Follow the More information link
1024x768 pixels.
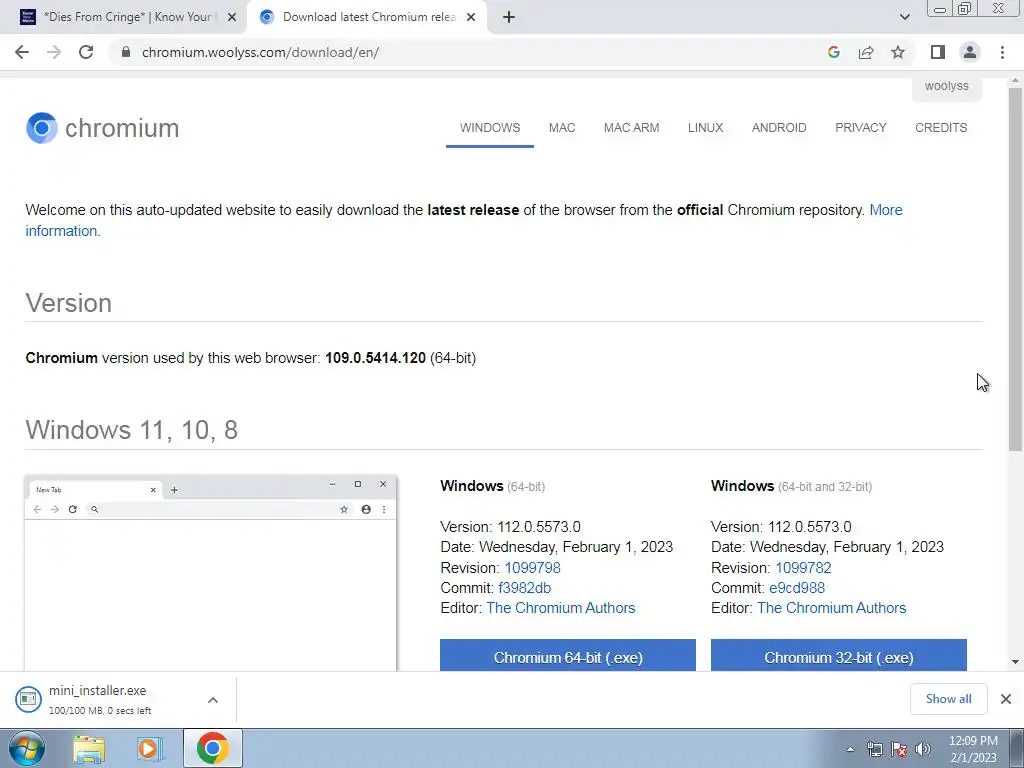(x=886, y=210)
